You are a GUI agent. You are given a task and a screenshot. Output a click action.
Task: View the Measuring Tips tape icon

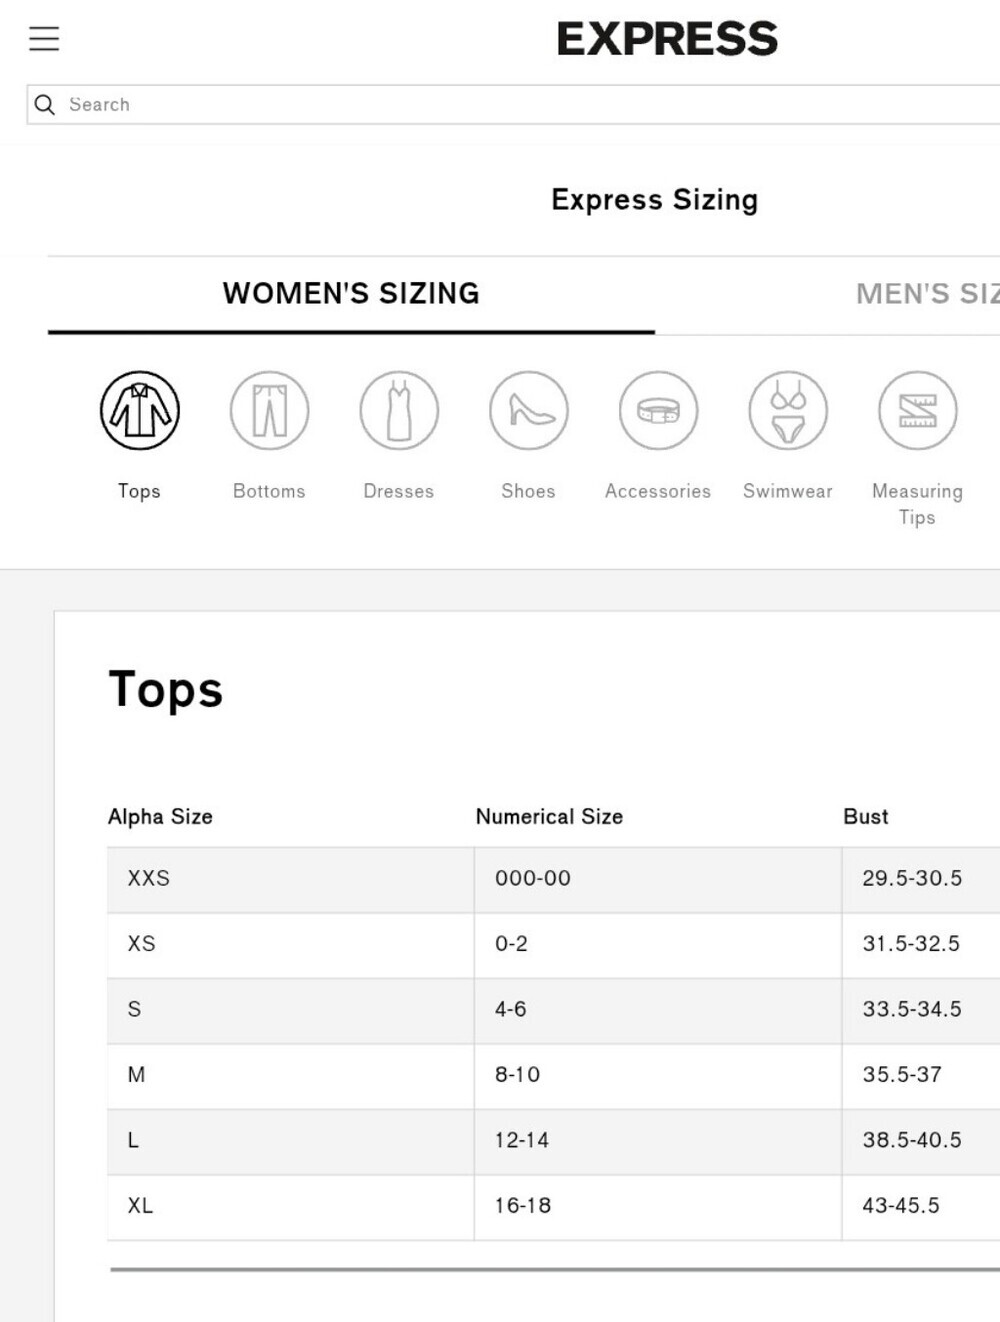coord(918,410)
